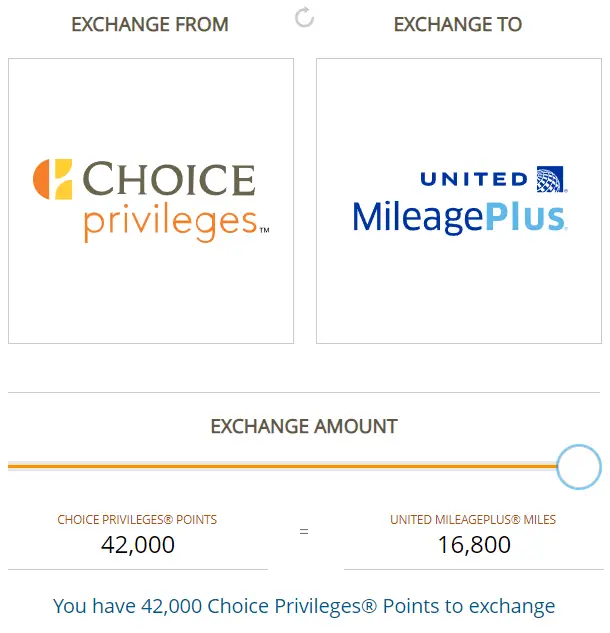The width and height of the screenshot is (610, 633).
Task: Click the blue "MileagePlus" logo text
Action: [x=459, y=216]
